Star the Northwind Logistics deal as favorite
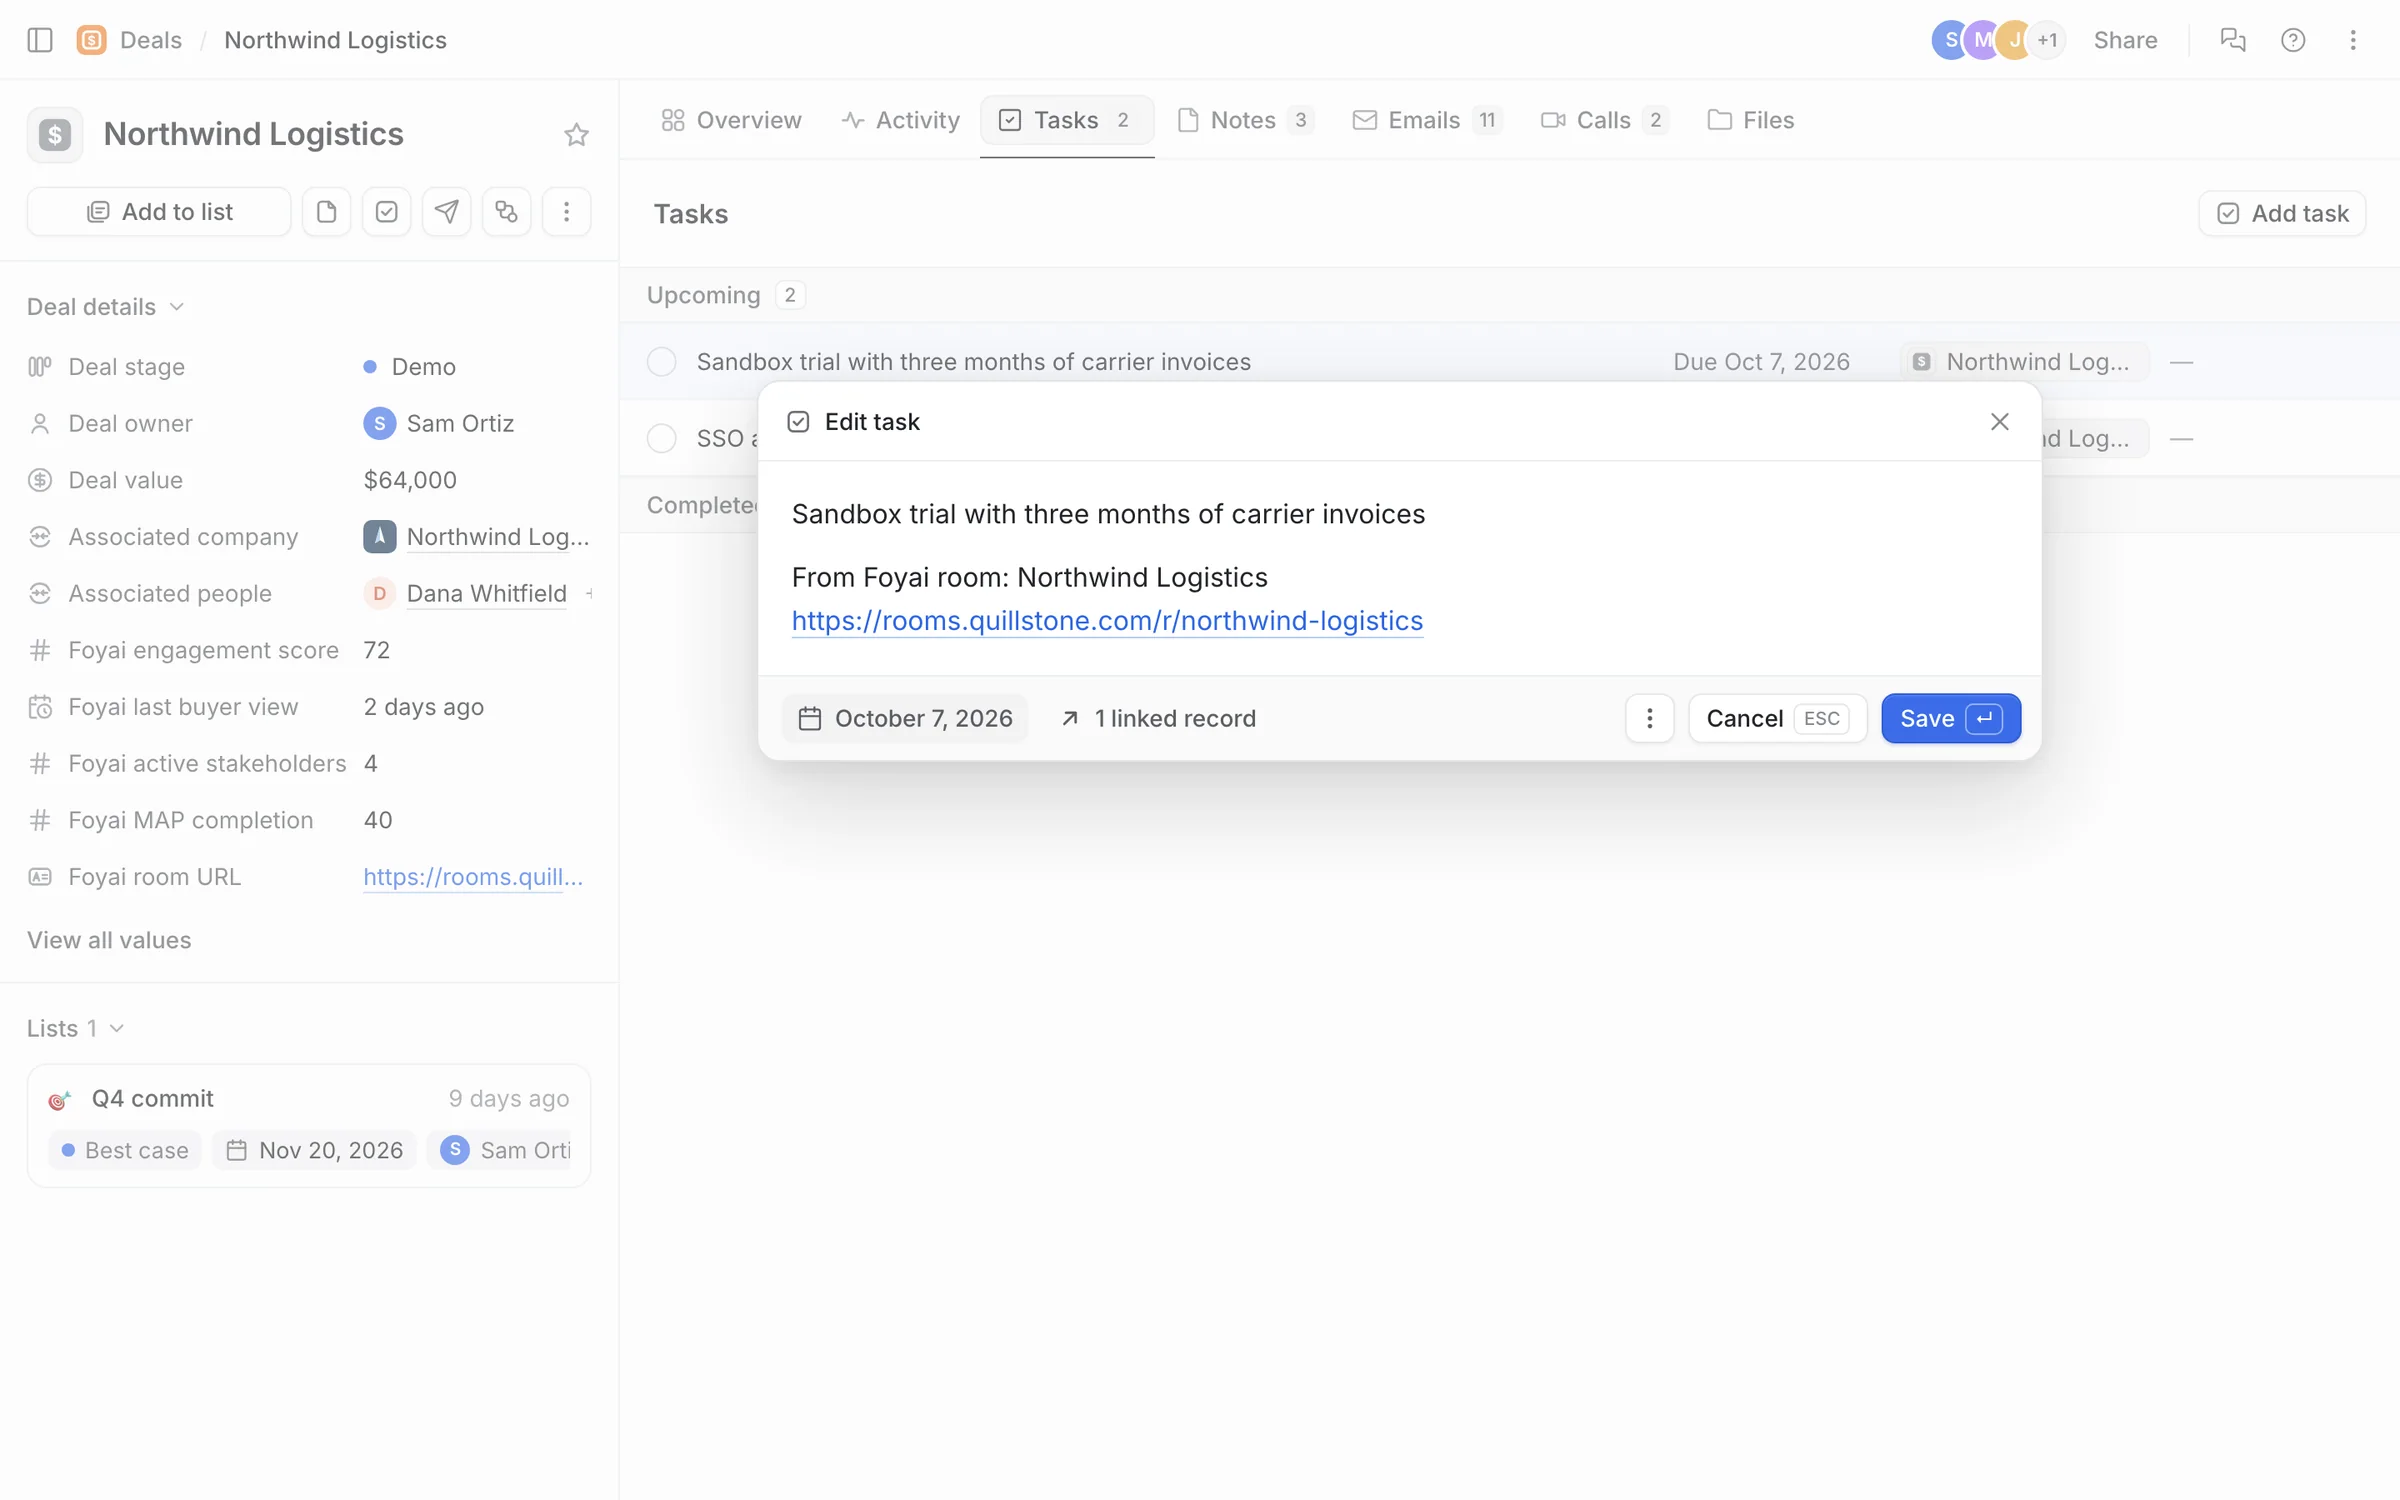The image size is (2400, 1500). tap(576, 135)
